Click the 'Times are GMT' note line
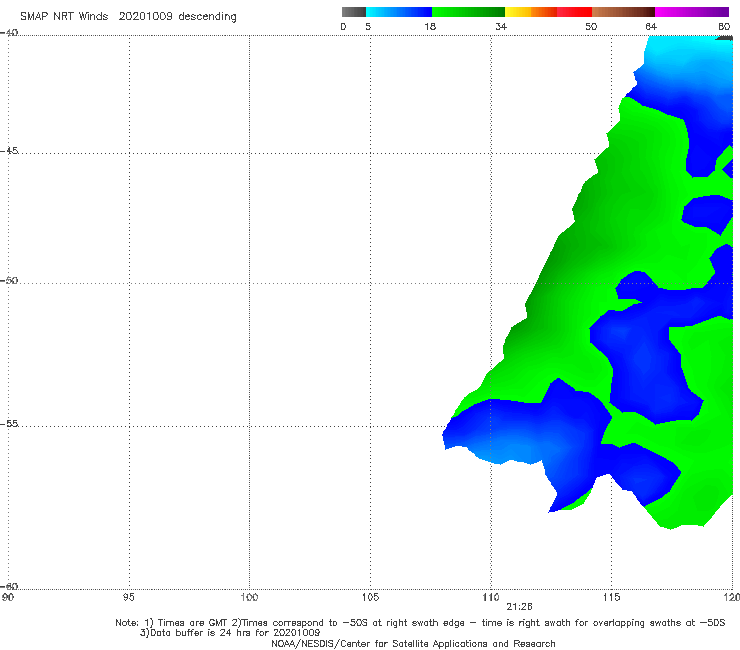The height and width of the screenshot is (650, 740). pos(420,623)
